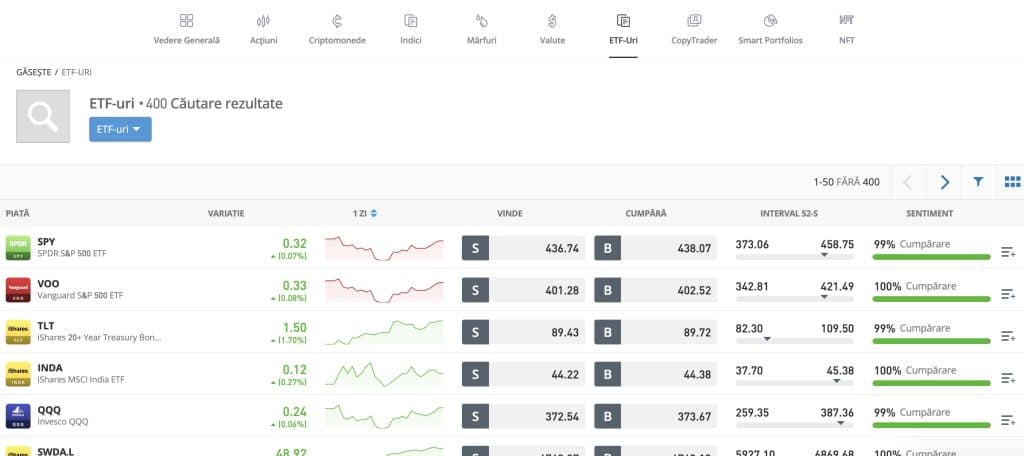Click the 1-50 FĂRĂ 400 counter
The width and height of the screenshot is (1024, 456).
click(x=846, y=182)
